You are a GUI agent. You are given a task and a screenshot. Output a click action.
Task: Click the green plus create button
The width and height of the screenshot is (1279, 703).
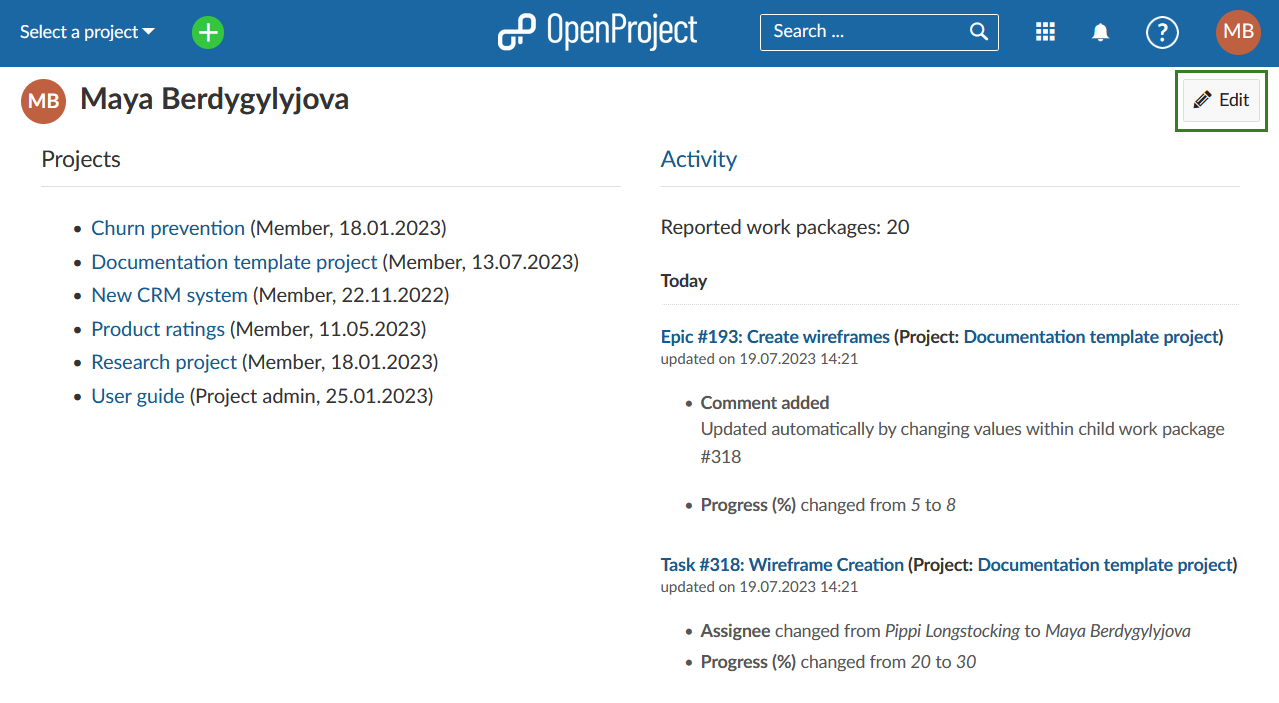pos(208,32)
